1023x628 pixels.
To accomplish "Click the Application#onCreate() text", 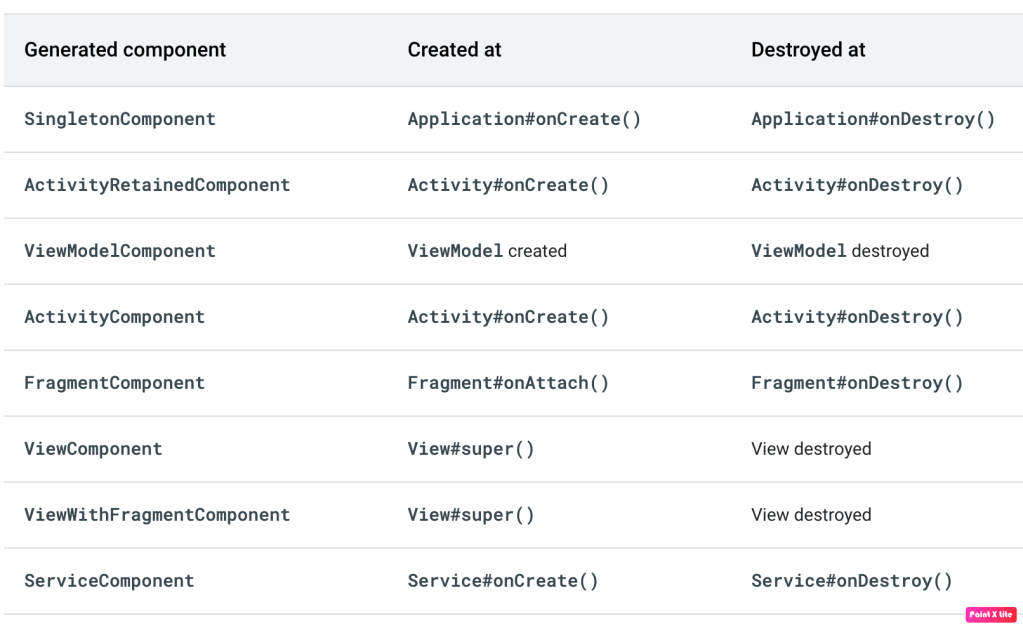I will (524, 119).
